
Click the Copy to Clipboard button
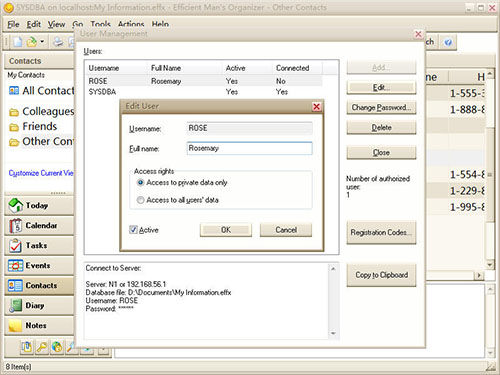[x=381, y=275]
